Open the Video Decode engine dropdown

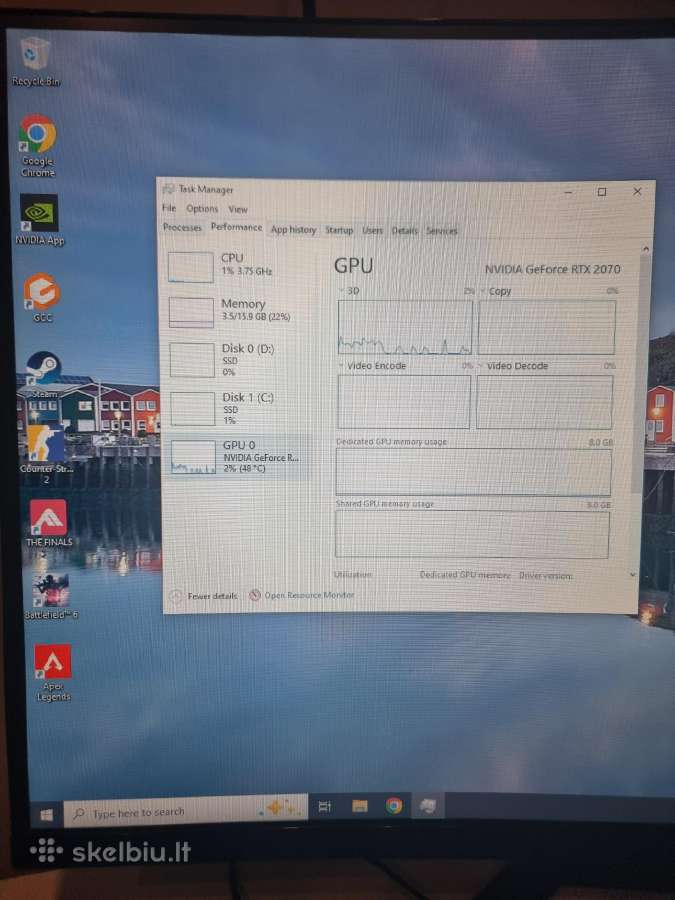tap(482, 365)
